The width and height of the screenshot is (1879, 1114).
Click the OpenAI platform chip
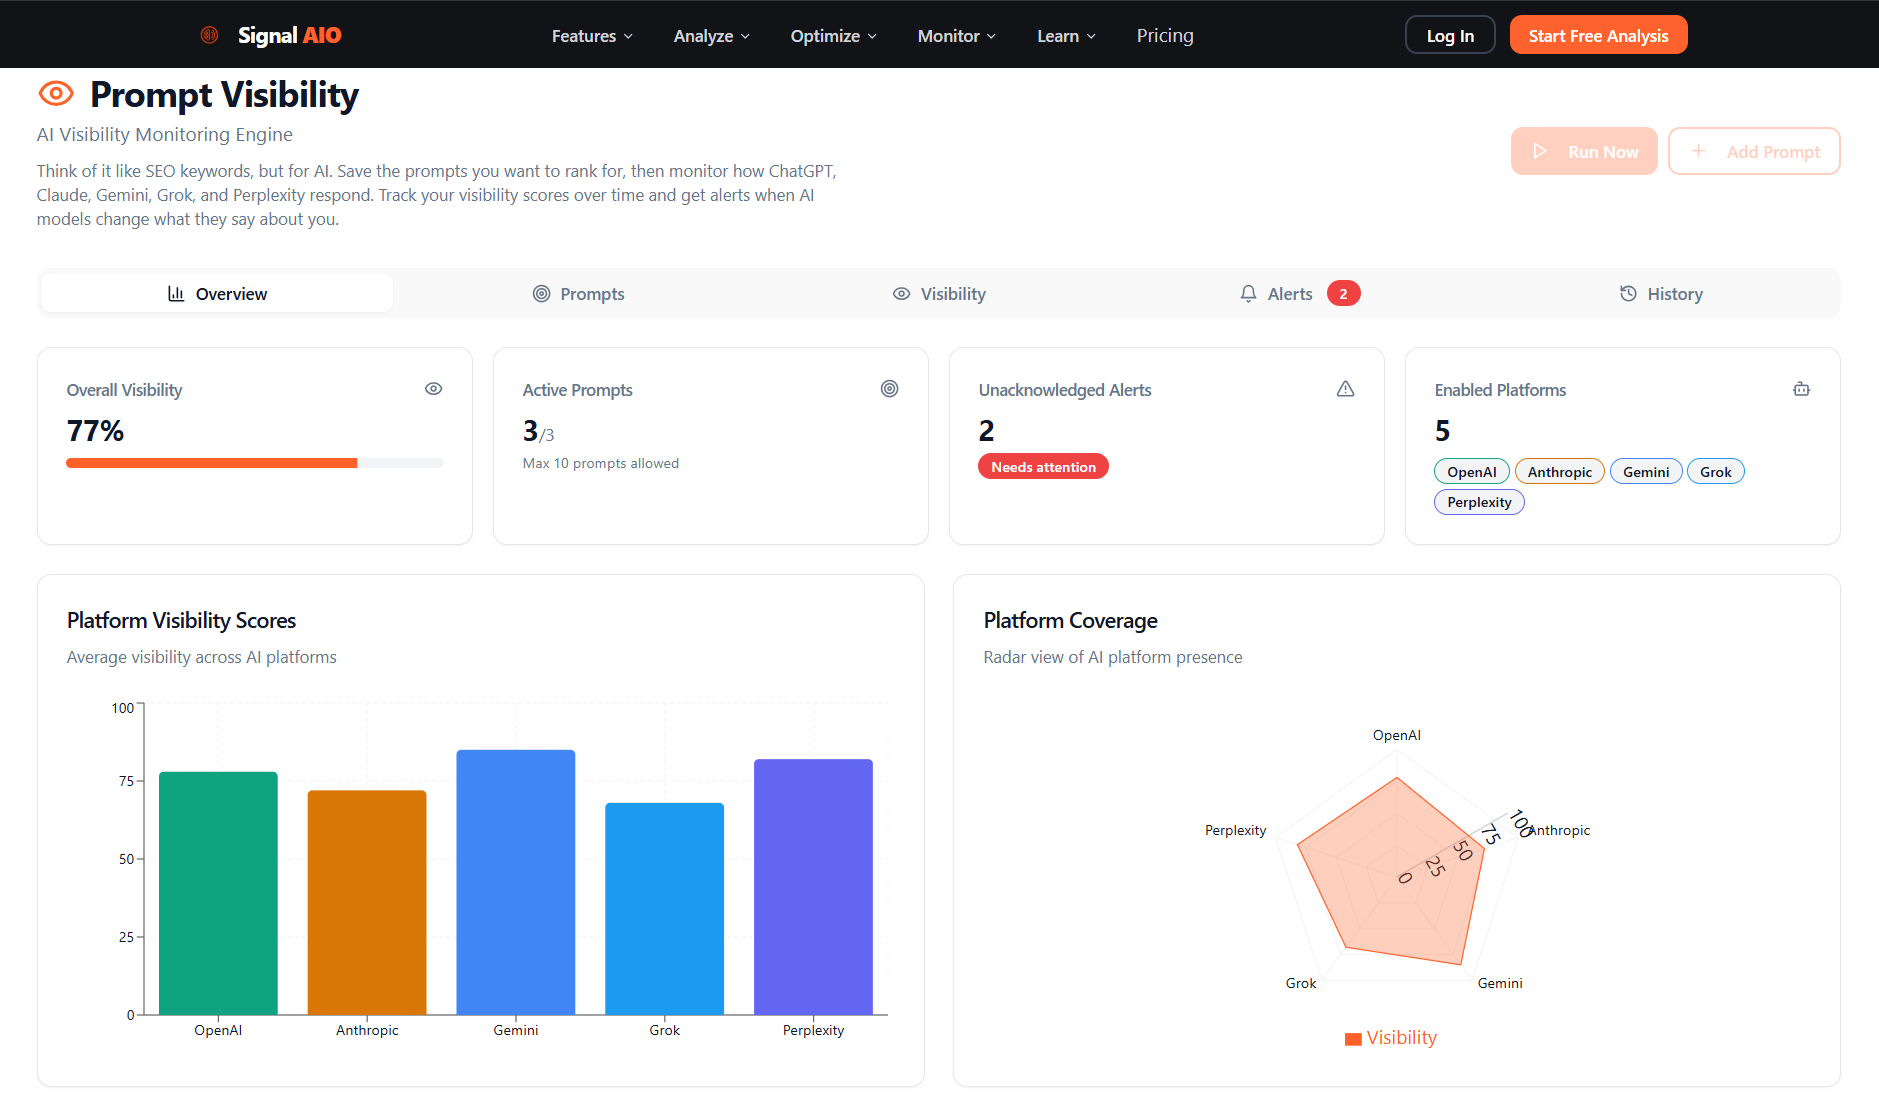pyautogui.click(x=1472, y=471)
